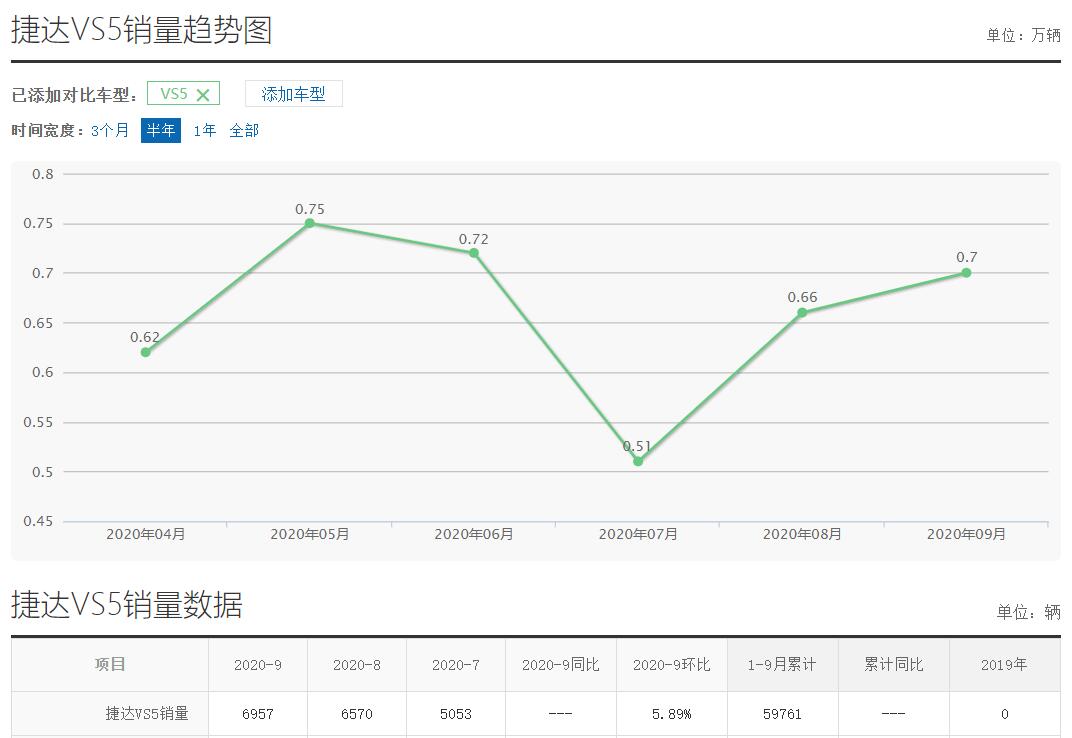
Task: Click the 0.66 data point for 2020年08月
Action: 802,313
